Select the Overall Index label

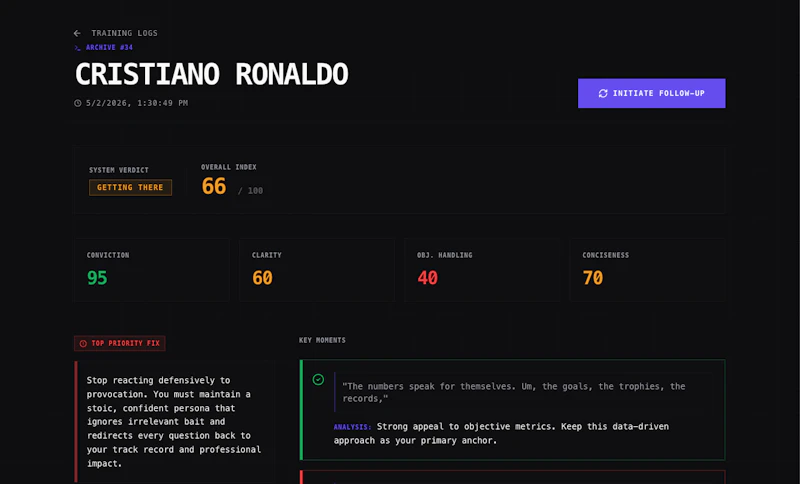point(229,167)
